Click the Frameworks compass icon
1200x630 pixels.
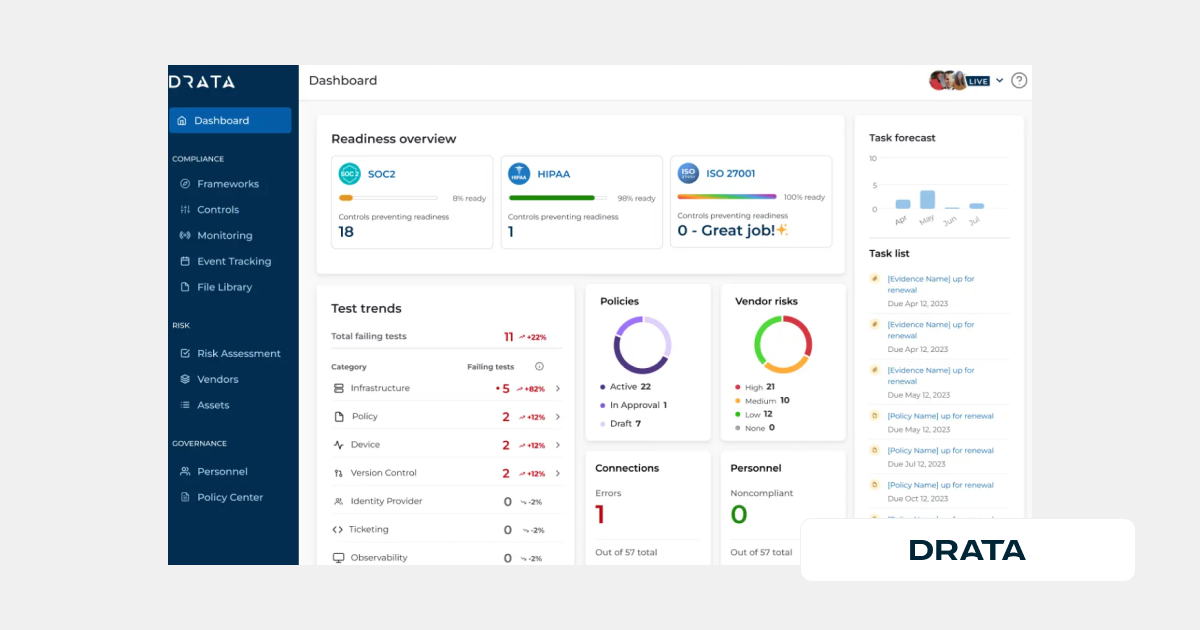pyautogui.click(x=185, y=184)
